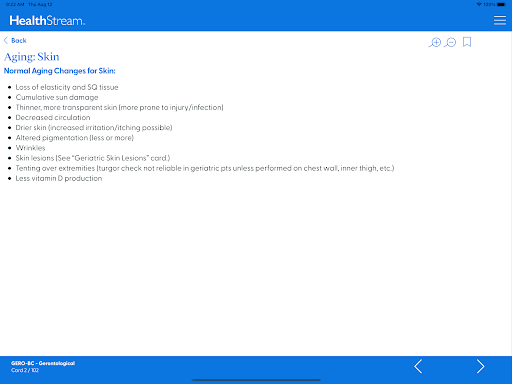
Task: Select the Drier skin bullet
Action: [x=94, y=128]
